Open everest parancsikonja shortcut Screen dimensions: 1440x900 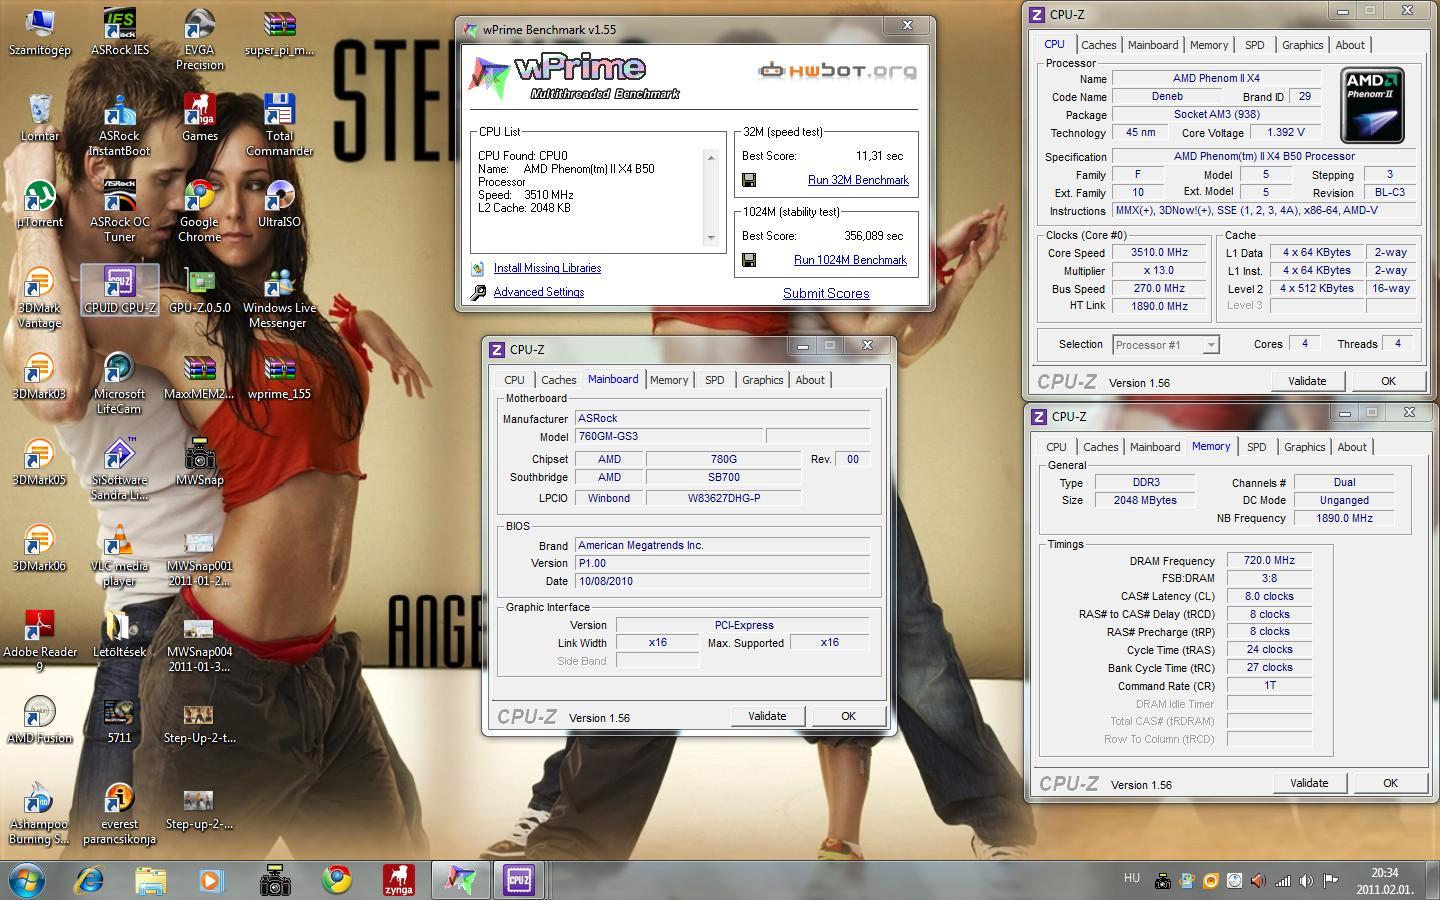pyautogui.click(x=119, y=814)
